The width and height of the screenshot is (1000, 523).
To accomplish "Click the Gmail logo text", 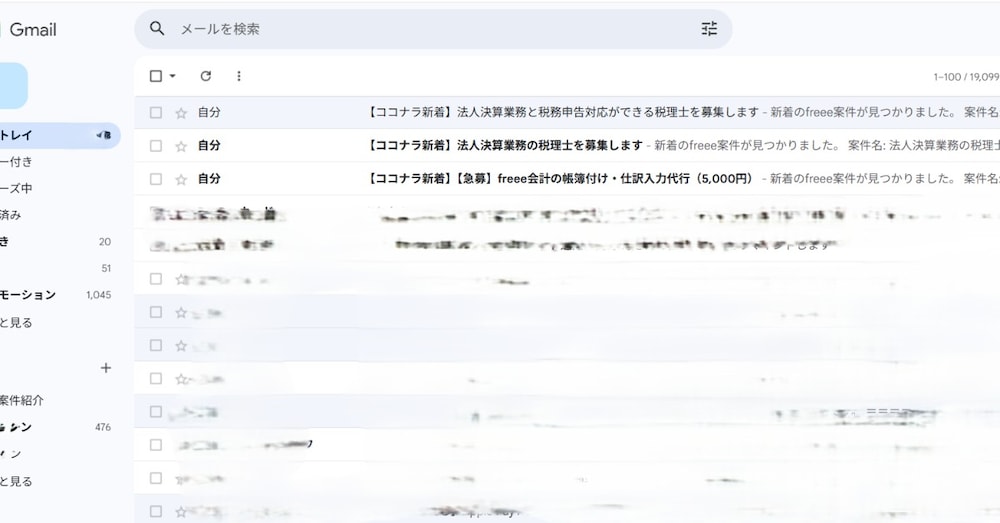I will pos(33,29).
